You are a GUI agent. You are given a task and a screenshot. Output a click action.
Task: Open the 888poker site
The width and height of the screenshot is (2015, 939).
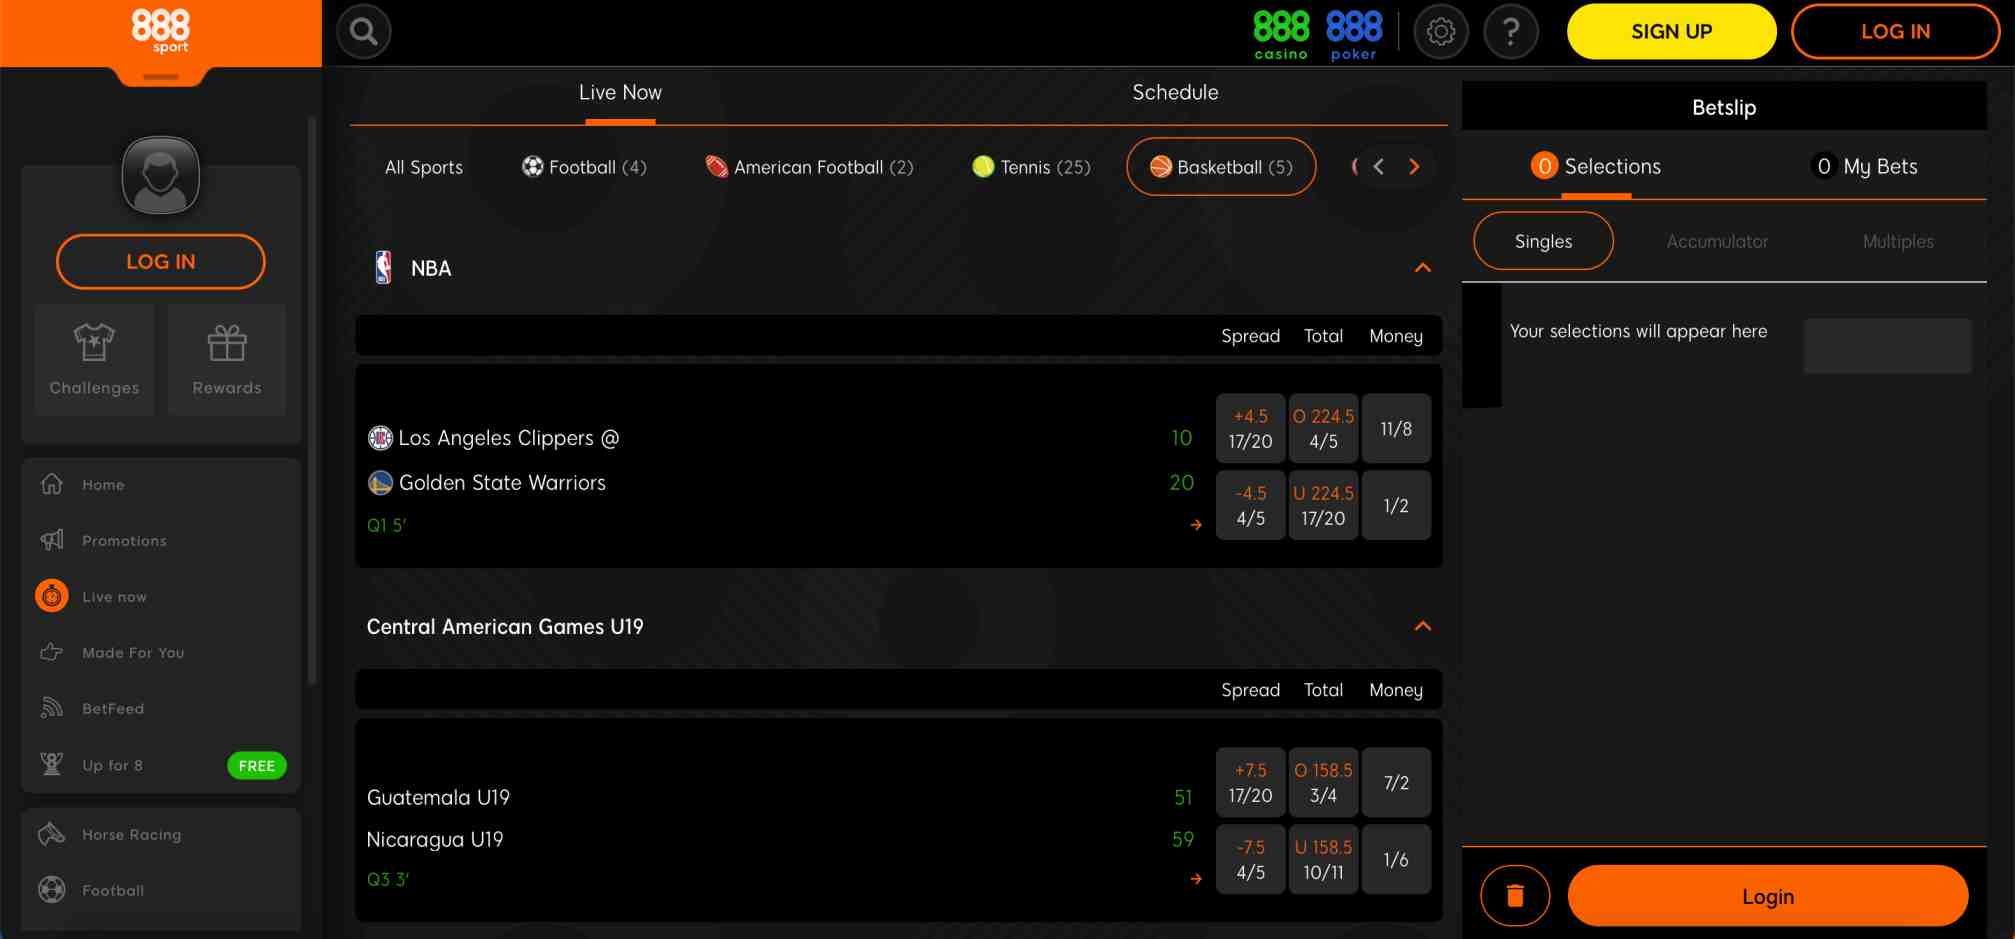click(1352, 31)
